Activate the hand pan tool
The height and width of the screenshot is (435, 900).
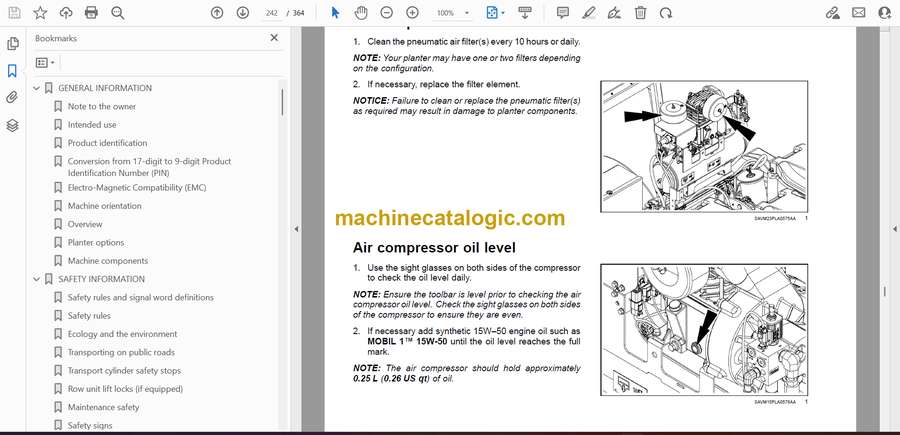click(x=361, y=13)
